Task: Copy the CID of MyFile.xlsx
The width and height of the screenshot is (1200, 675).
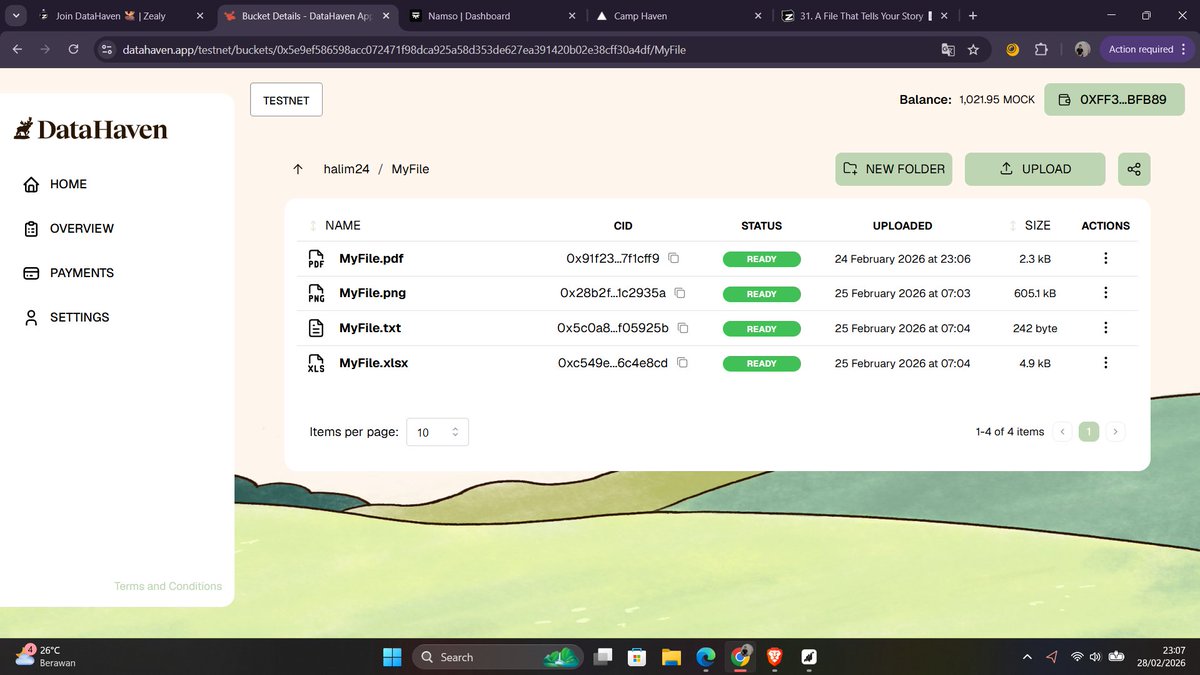Action: pyautogui.click(x=682, y=363)
